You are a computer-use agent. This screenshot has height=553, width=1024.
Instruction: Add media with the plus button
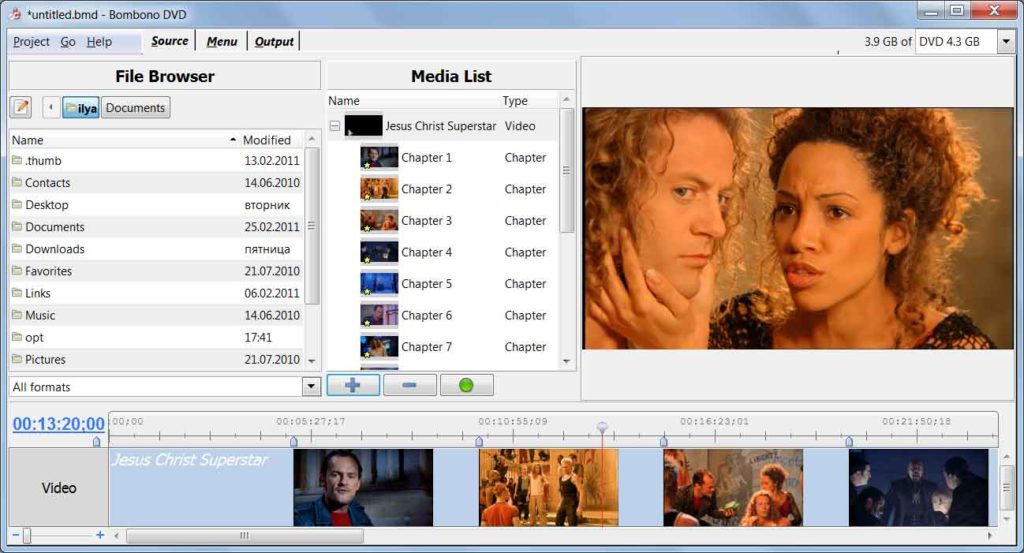353,385
